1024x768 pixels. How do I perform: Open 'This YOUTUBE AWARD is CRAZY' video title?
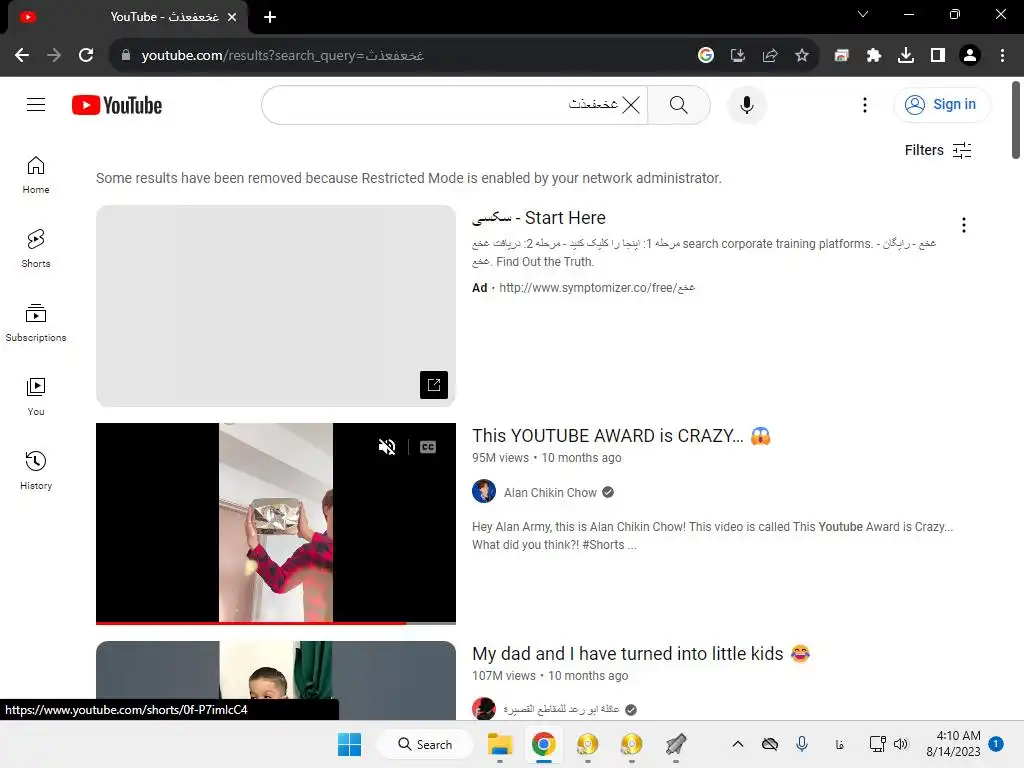point(621,436)
